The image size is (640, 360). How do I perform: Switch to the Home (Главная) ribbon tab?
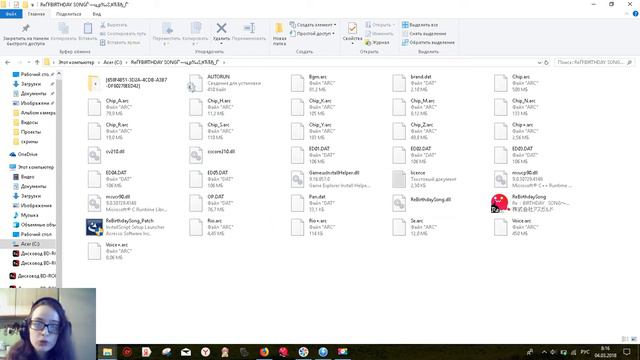pos(36,14)
